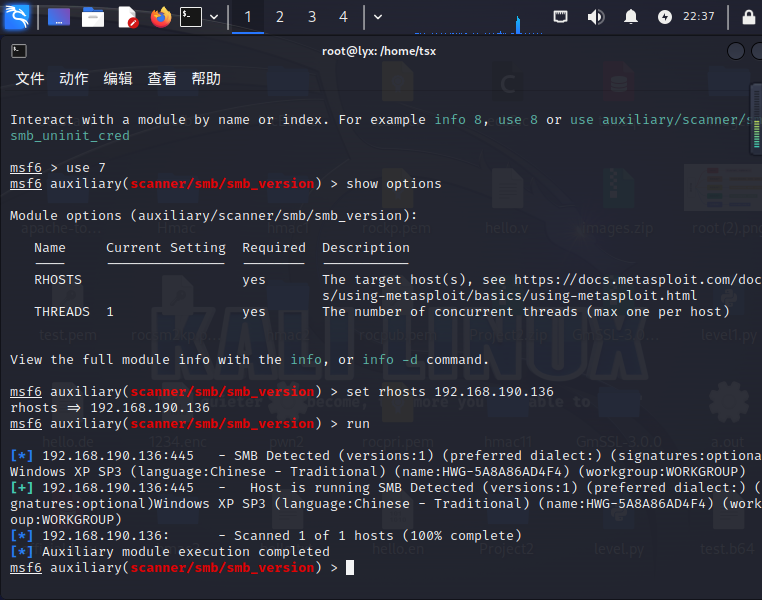
Task: Open the 帮助 menu
Action: point(206,78)
